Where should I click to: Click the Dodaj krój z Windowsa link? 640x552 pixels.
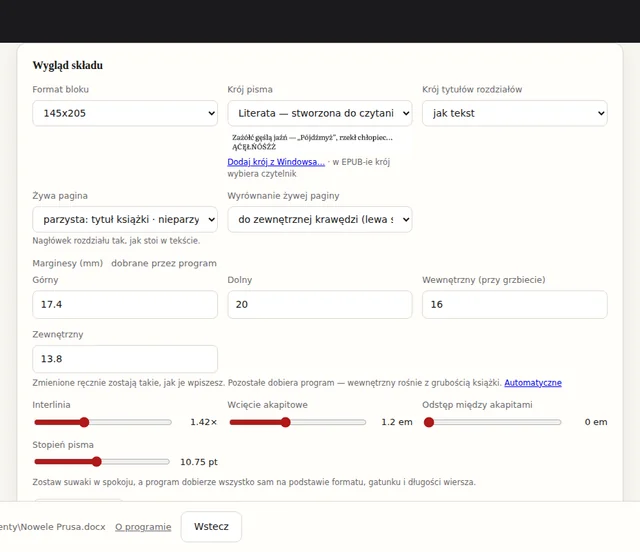click(276, 162)
